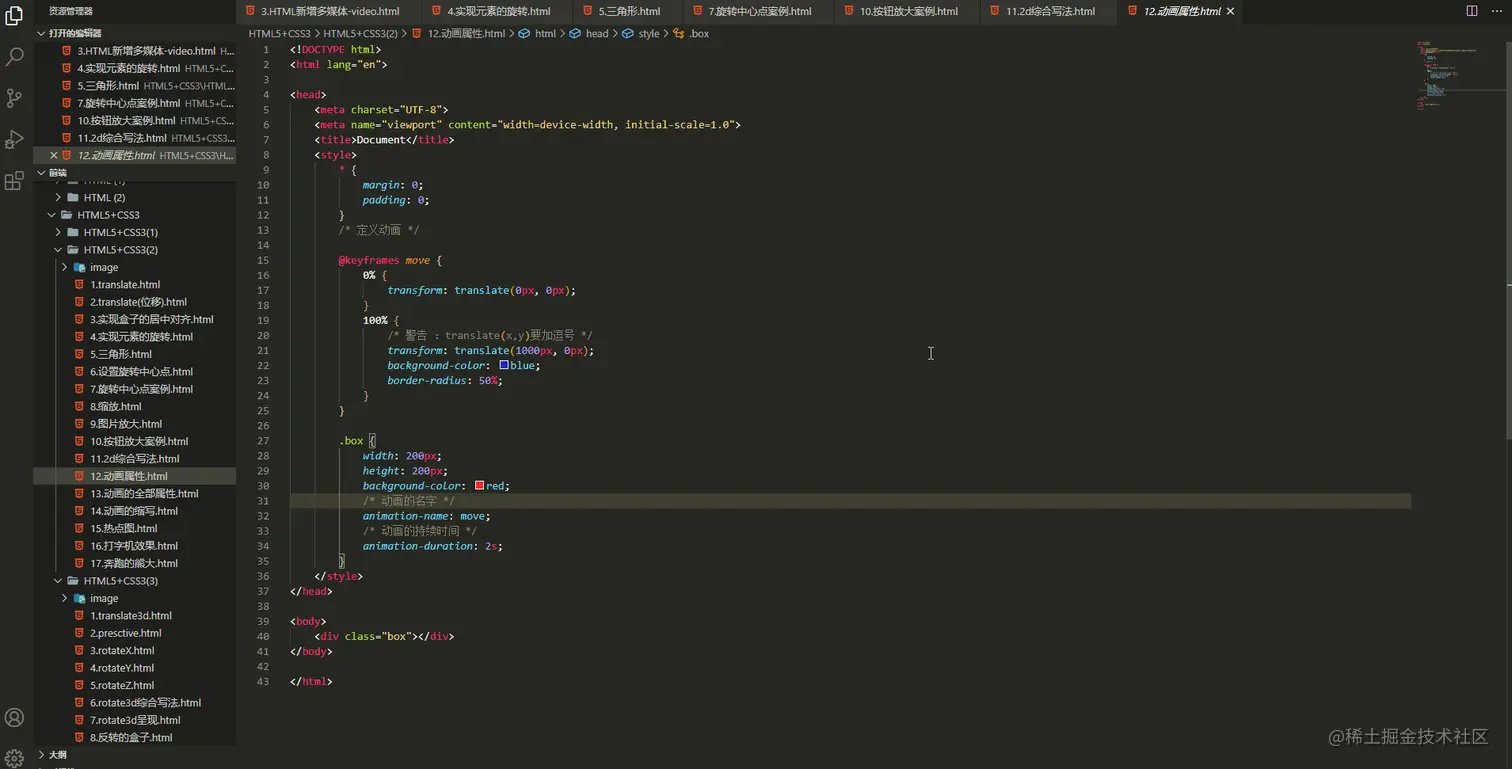The height and width of the screenshot is (769, 1512).
Task: Expand the image folder under HTML5+CSS3(2)
Action: 64,267
